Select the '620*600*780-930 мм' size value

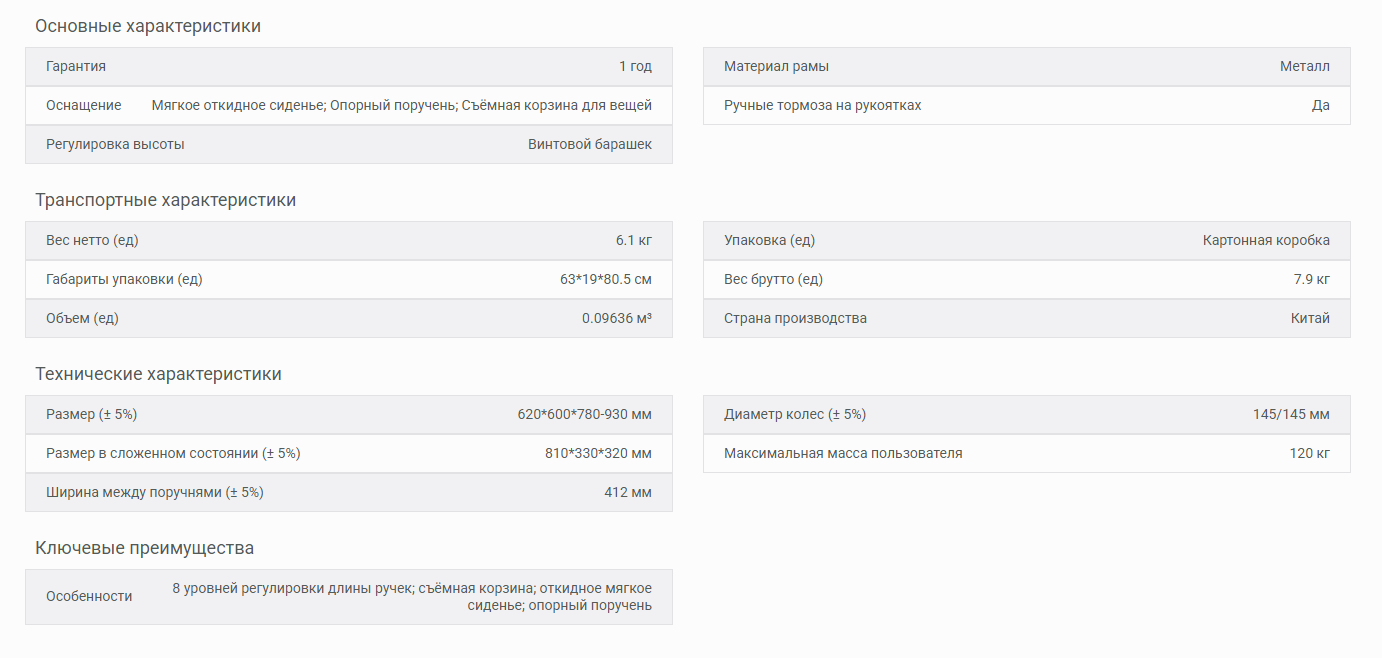(584, 414)
